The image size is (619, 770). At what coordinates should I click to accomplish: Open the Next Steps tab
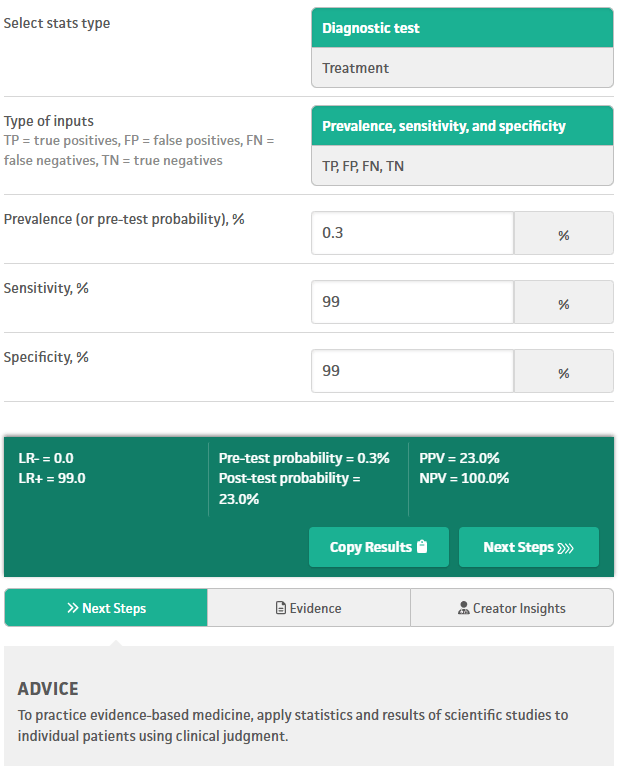[x=106, y=608]
